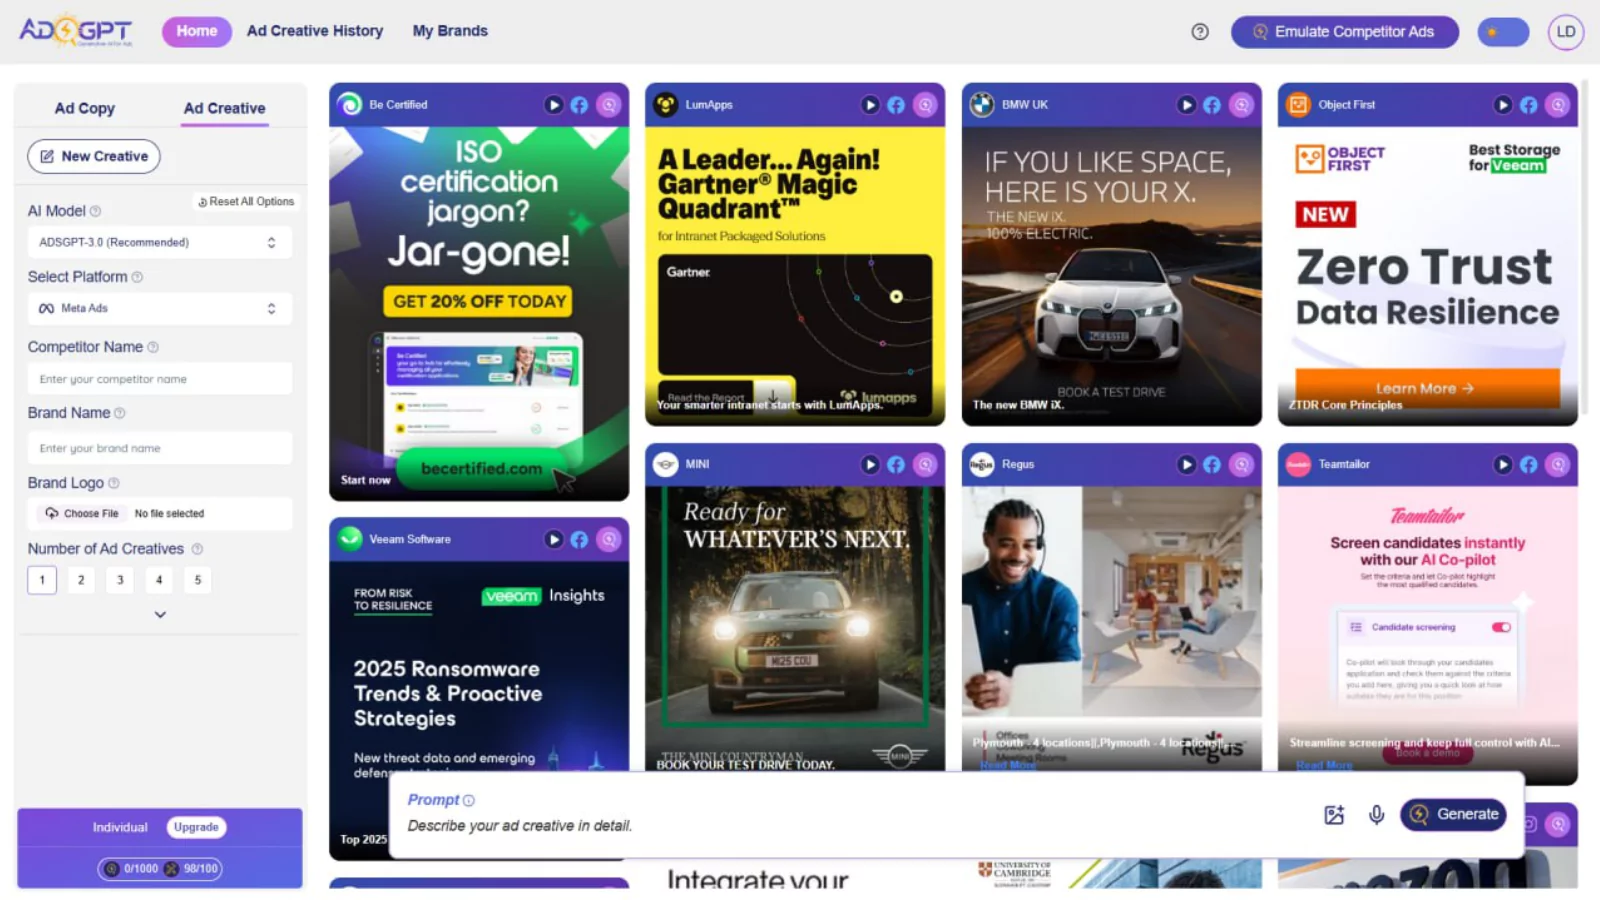Click the AI Model info icon
Viewport: 1600px width, 900px height.
pos(95,212)
